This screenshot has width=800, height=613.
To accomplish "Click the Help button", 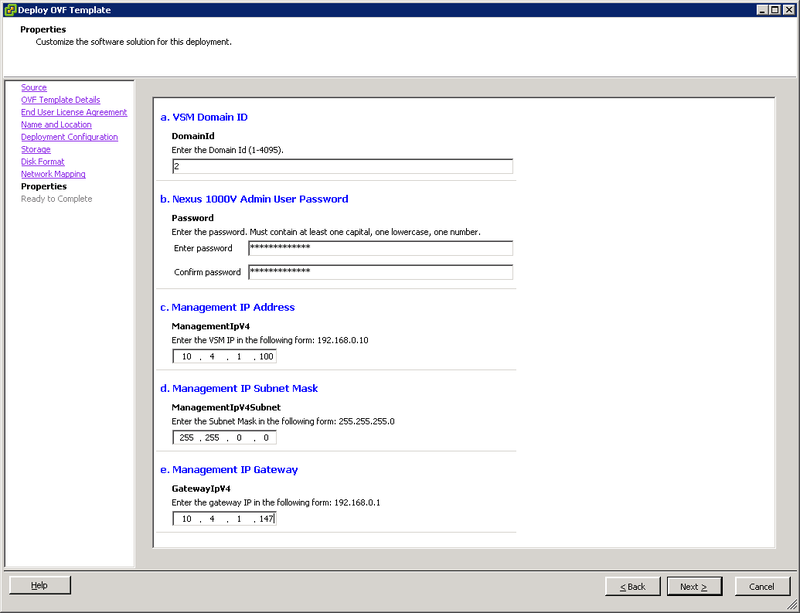I will click(40, 585).
